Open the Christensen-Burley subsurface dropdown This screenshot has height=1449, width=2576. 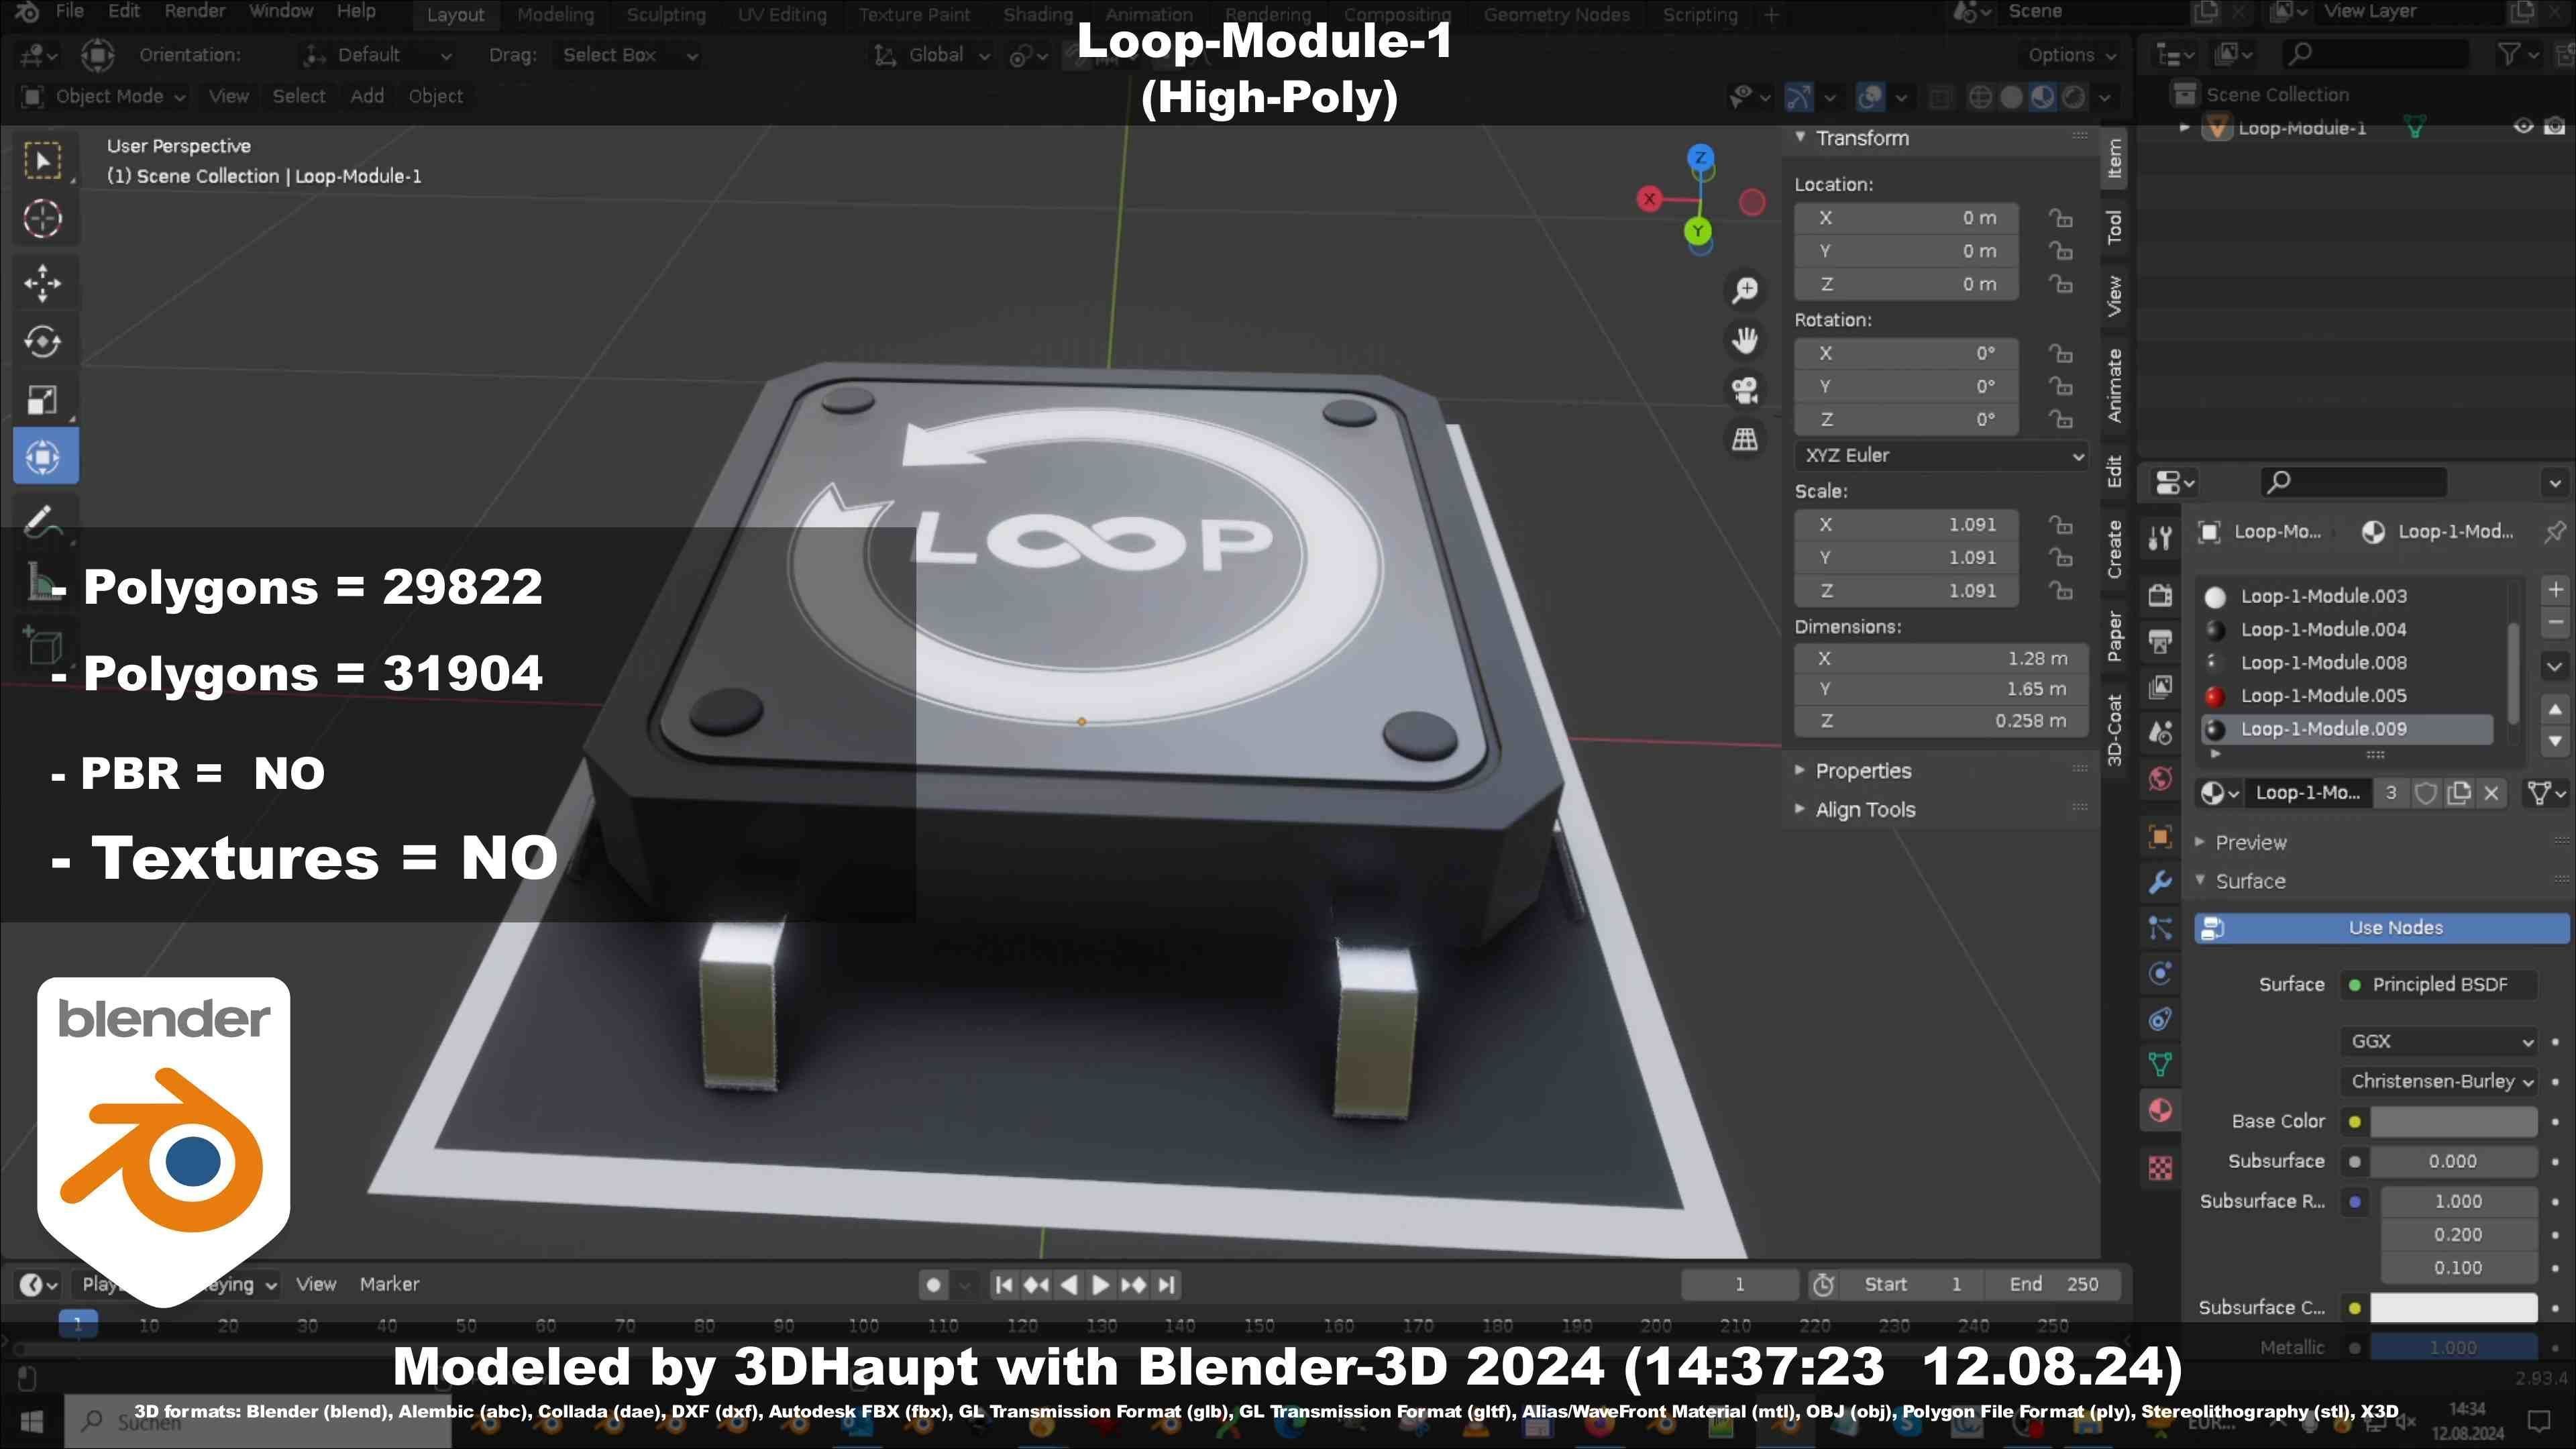pyautogui.click(x=2439, y=1081)
